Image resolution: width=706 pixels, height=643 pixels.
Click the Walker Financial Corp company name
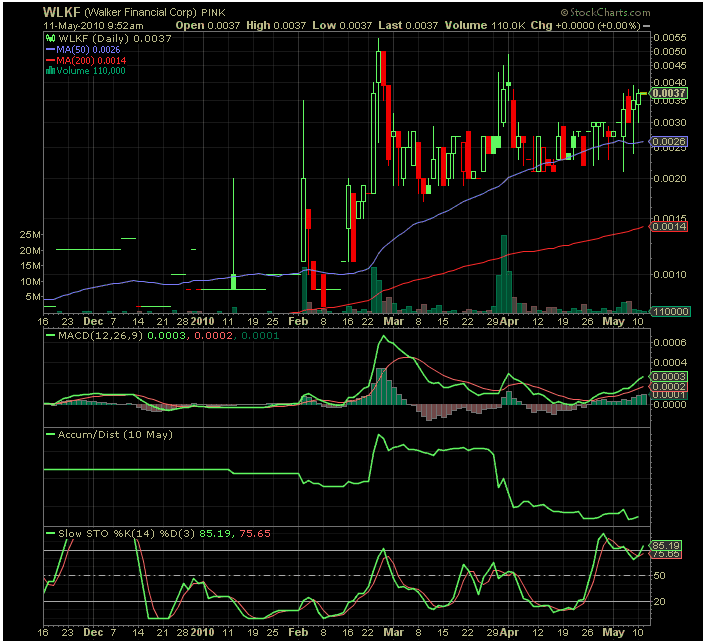(x=140, y=13)
